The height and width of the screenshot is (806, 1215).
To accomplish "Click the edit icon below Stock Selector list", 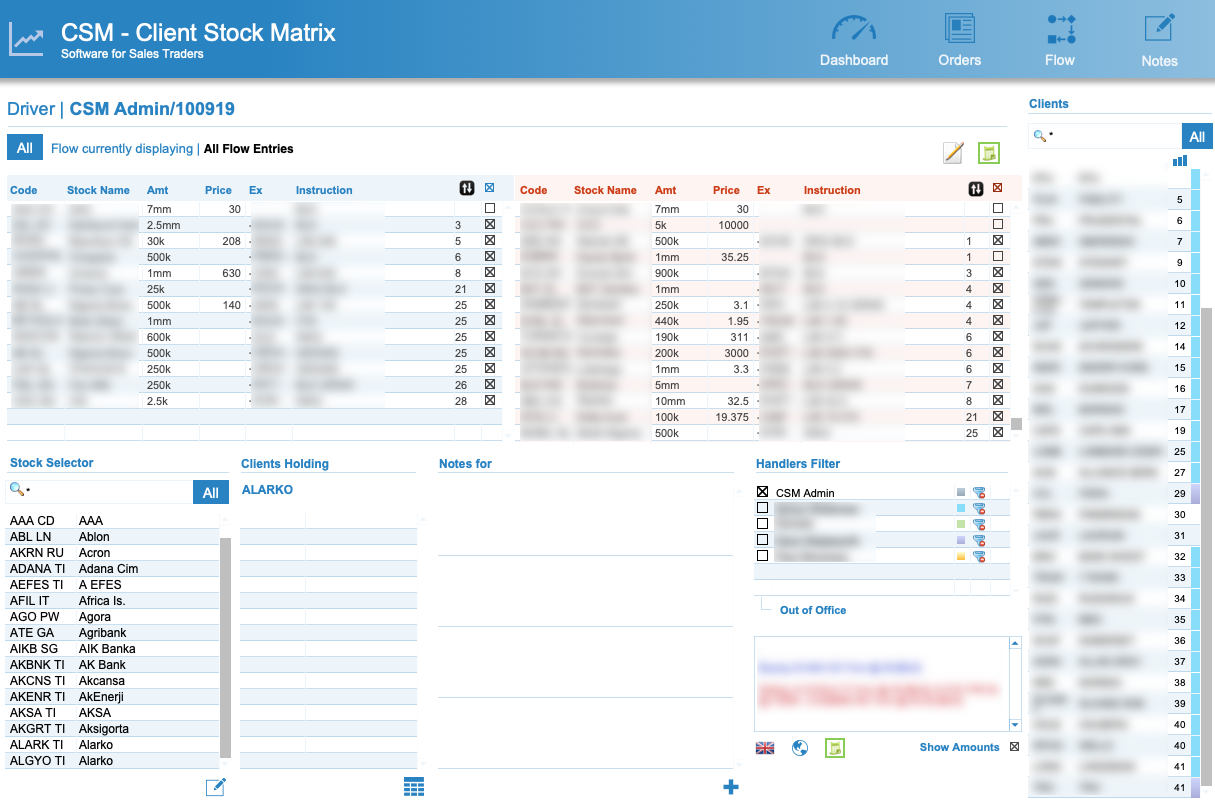I will pos(215,787).
